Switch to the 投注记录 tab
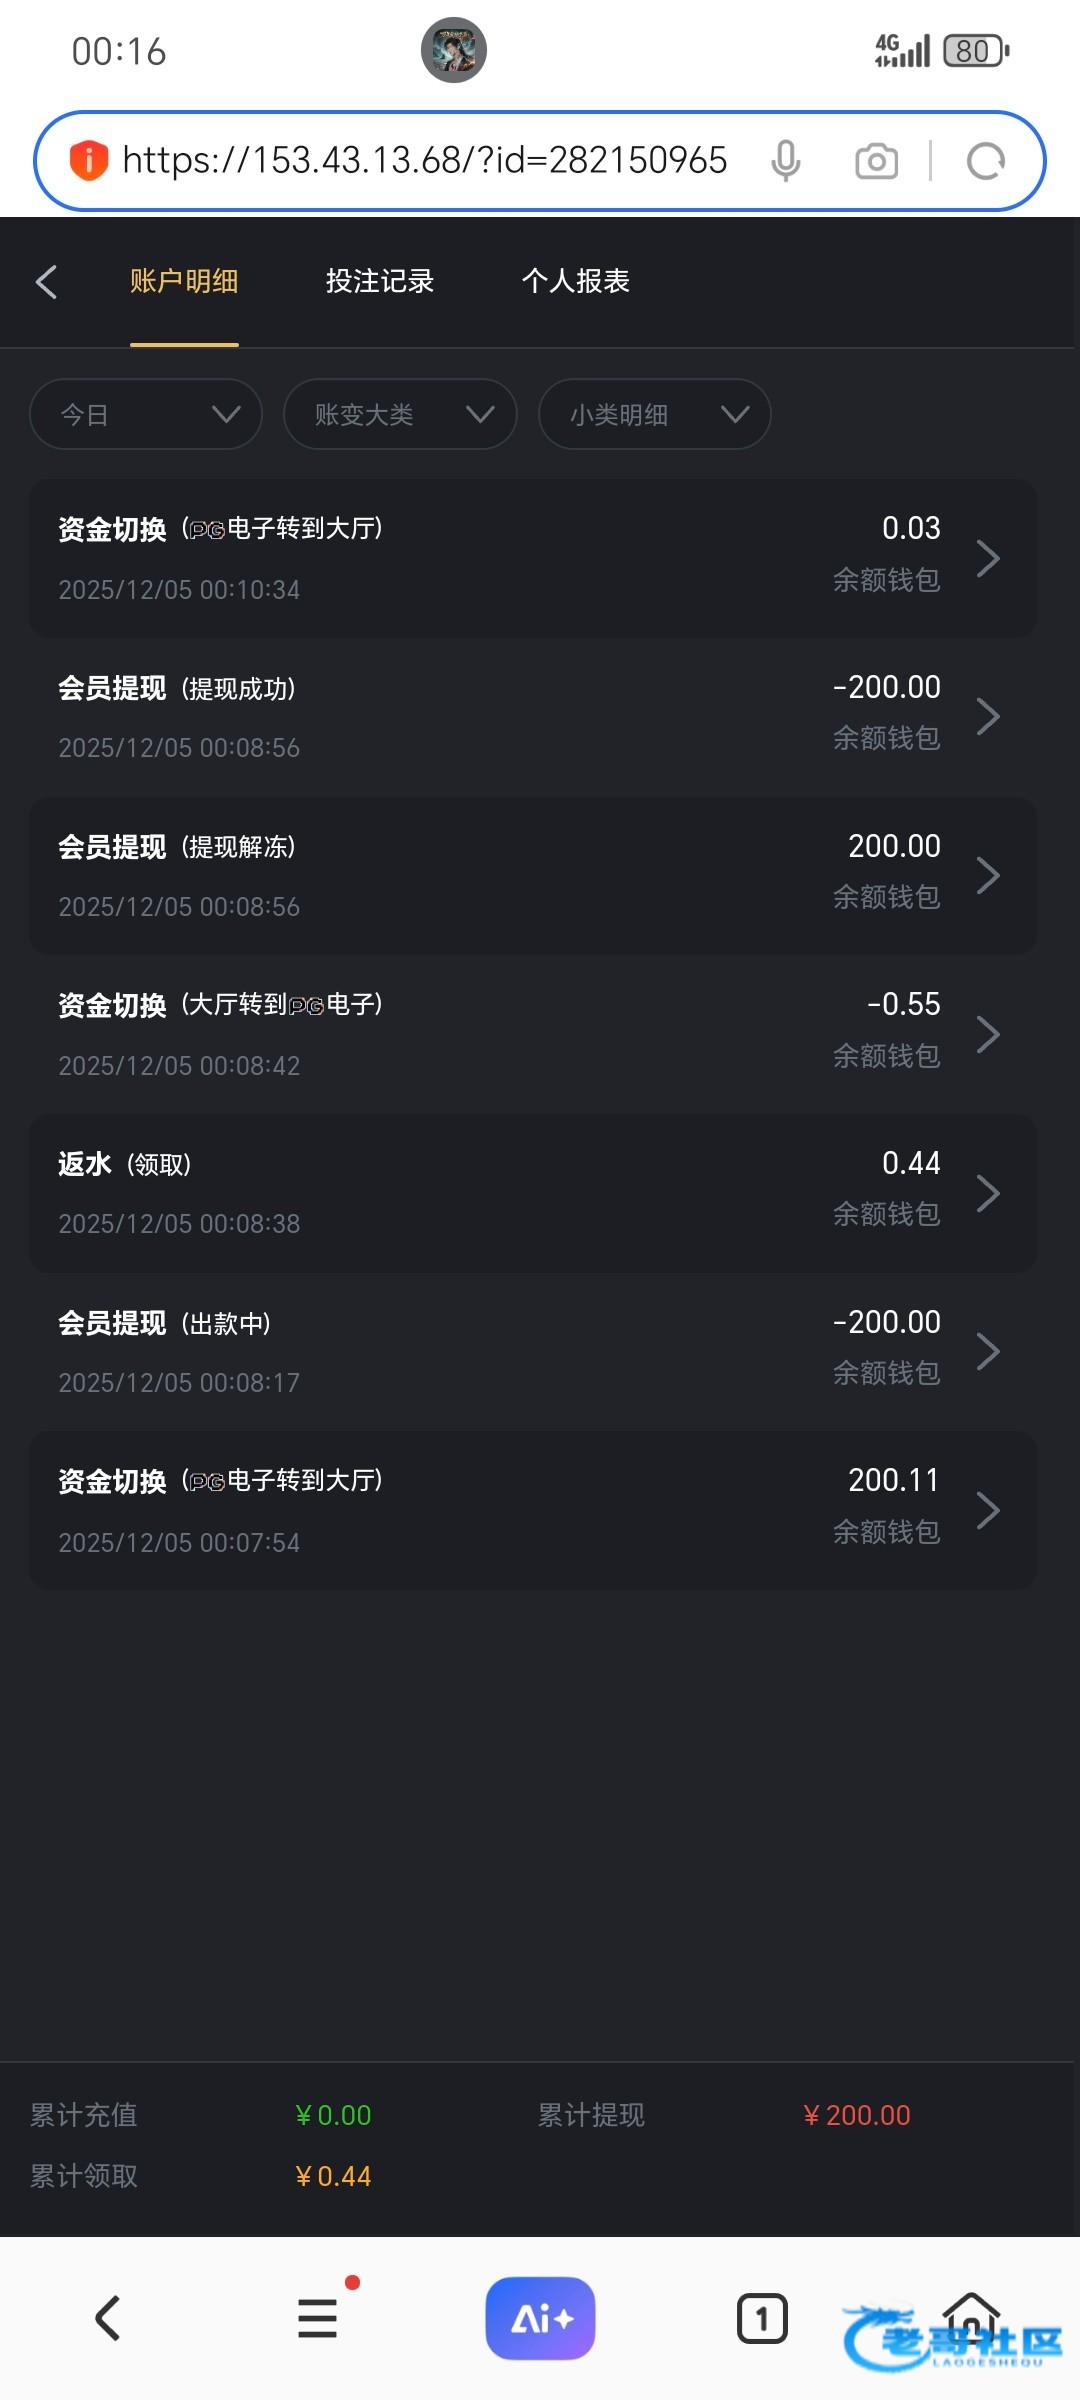The height and width of the screenshot is (2400, 1080). (x=380, y=282)
